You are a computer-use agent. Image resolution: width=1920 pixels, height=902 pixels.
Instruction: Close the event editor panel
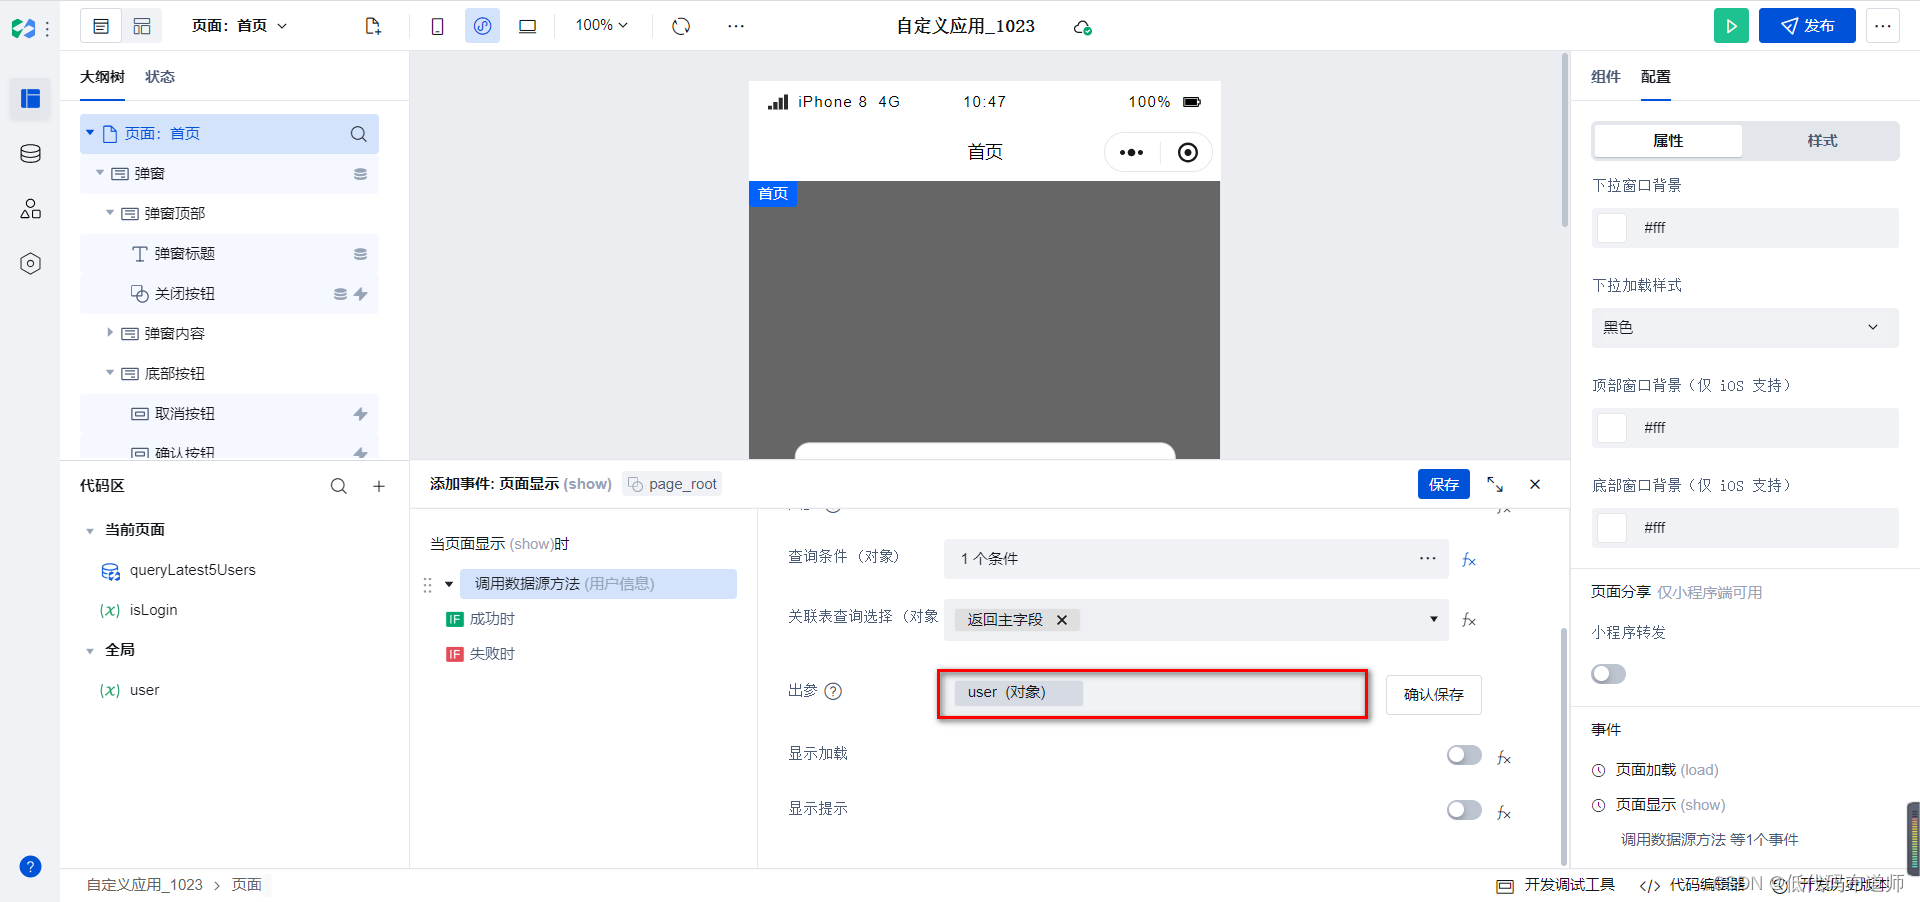tap(1535, 484)
